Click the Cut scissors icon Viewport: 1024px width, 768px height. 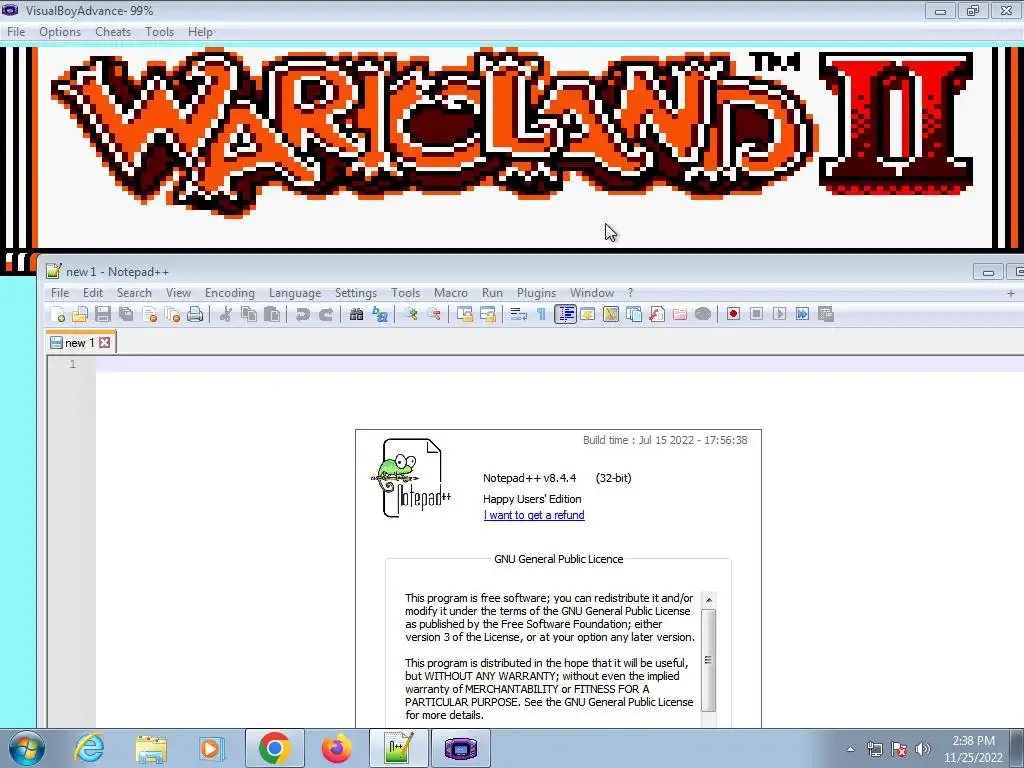[x=226, y=315]
